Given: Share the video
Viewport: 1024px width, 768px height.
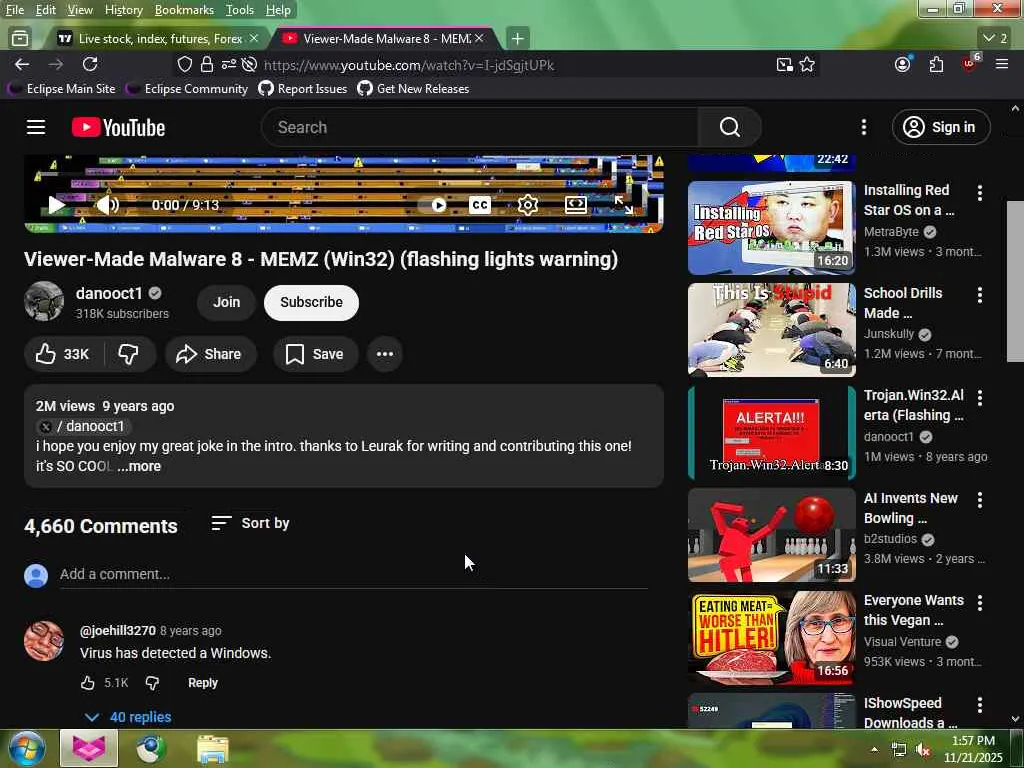Looking at the screenshot, I should 210,354.
